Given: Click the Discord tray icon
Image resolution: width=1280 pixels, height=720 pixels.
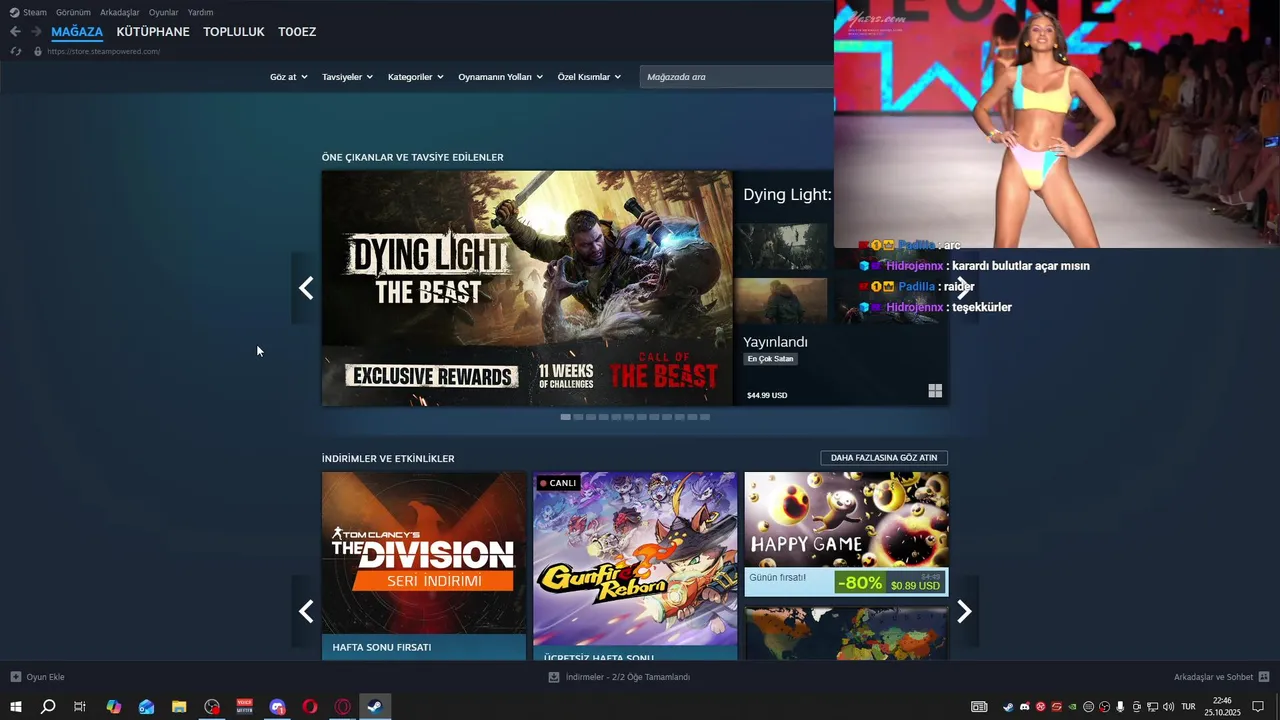Looking at the screenshot, I should pos(1025,707).
